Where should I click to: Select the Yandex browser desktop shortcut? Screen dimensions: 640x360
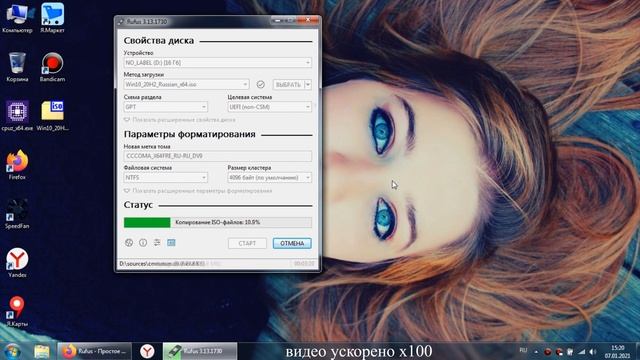(17, 263)
